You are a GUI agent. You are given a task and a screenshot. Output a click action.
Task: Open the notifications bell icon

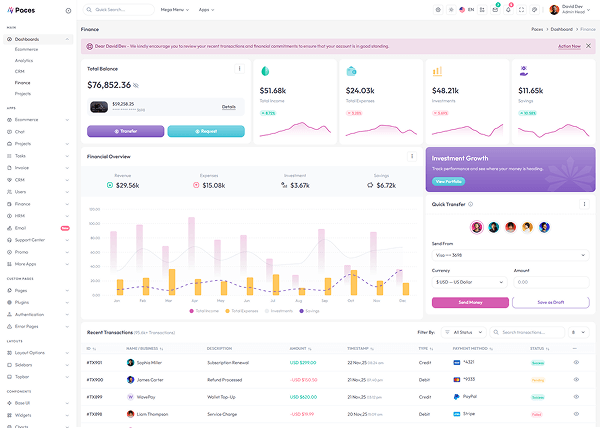[x=508, y=10]
